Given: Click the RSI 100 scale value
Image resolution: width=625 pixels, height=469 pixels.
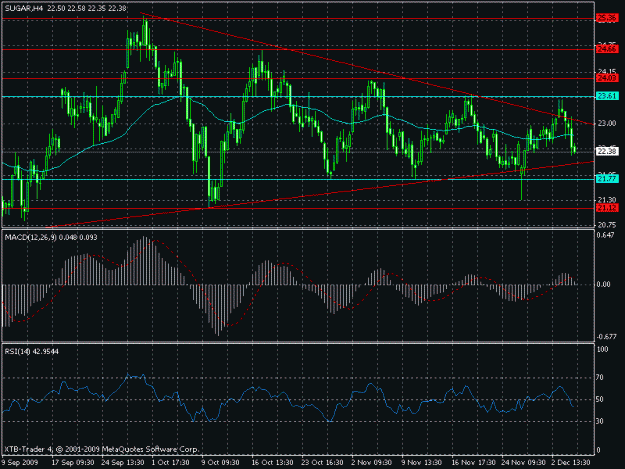Looking at the screenshot, I should pyautogui.click(x=603, y=349).
